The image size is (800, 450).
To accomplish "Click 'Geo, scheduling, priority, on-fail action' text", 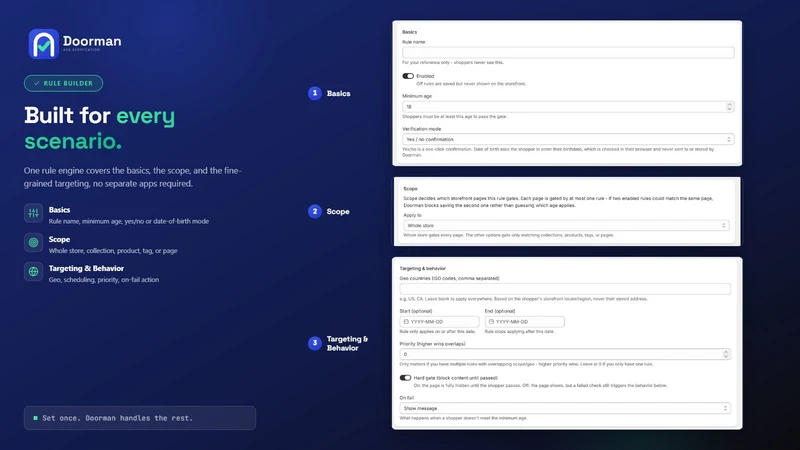I will (x=104, y=280).
